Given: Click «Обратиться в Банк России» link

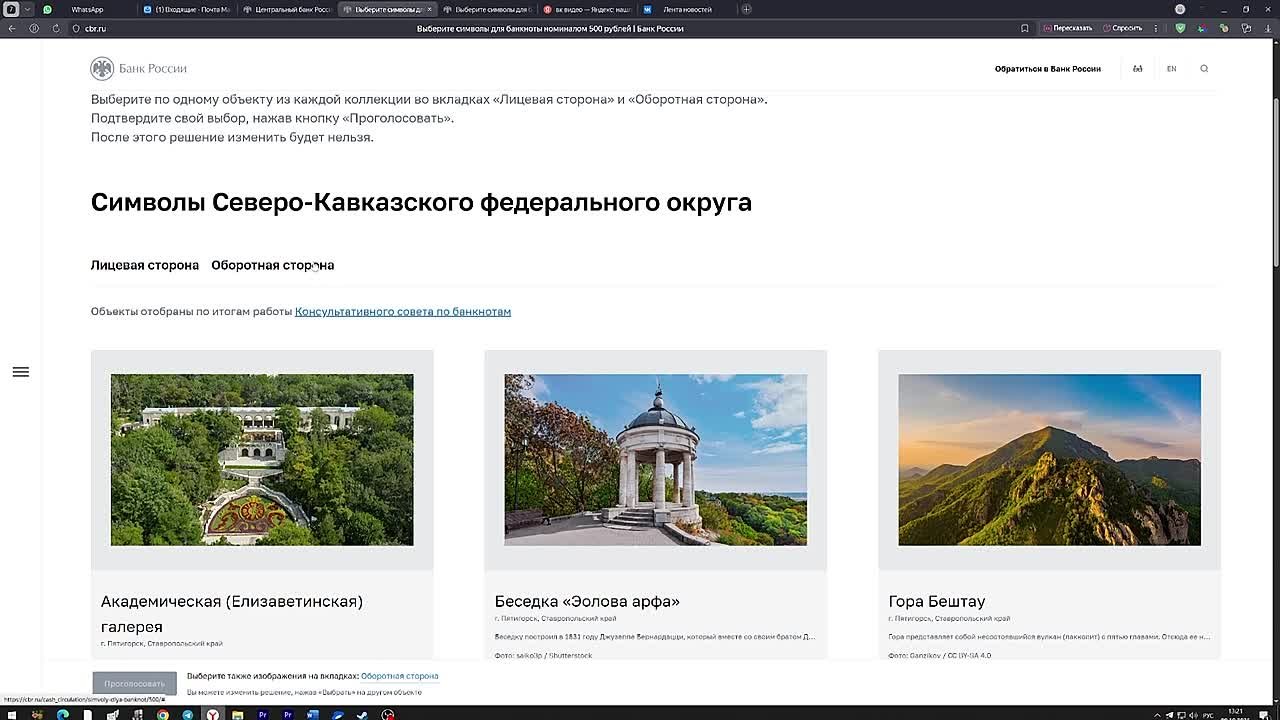Looking at the screenshot, I should tap(1047, 69).
